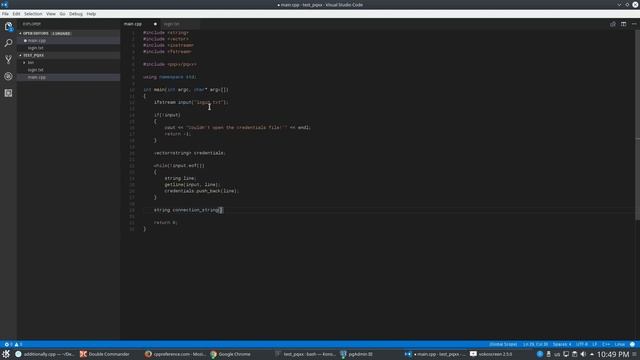This screenshot has width=640, height=360.
Task: Change the UTF-8 file encoding
Action: 582,344
